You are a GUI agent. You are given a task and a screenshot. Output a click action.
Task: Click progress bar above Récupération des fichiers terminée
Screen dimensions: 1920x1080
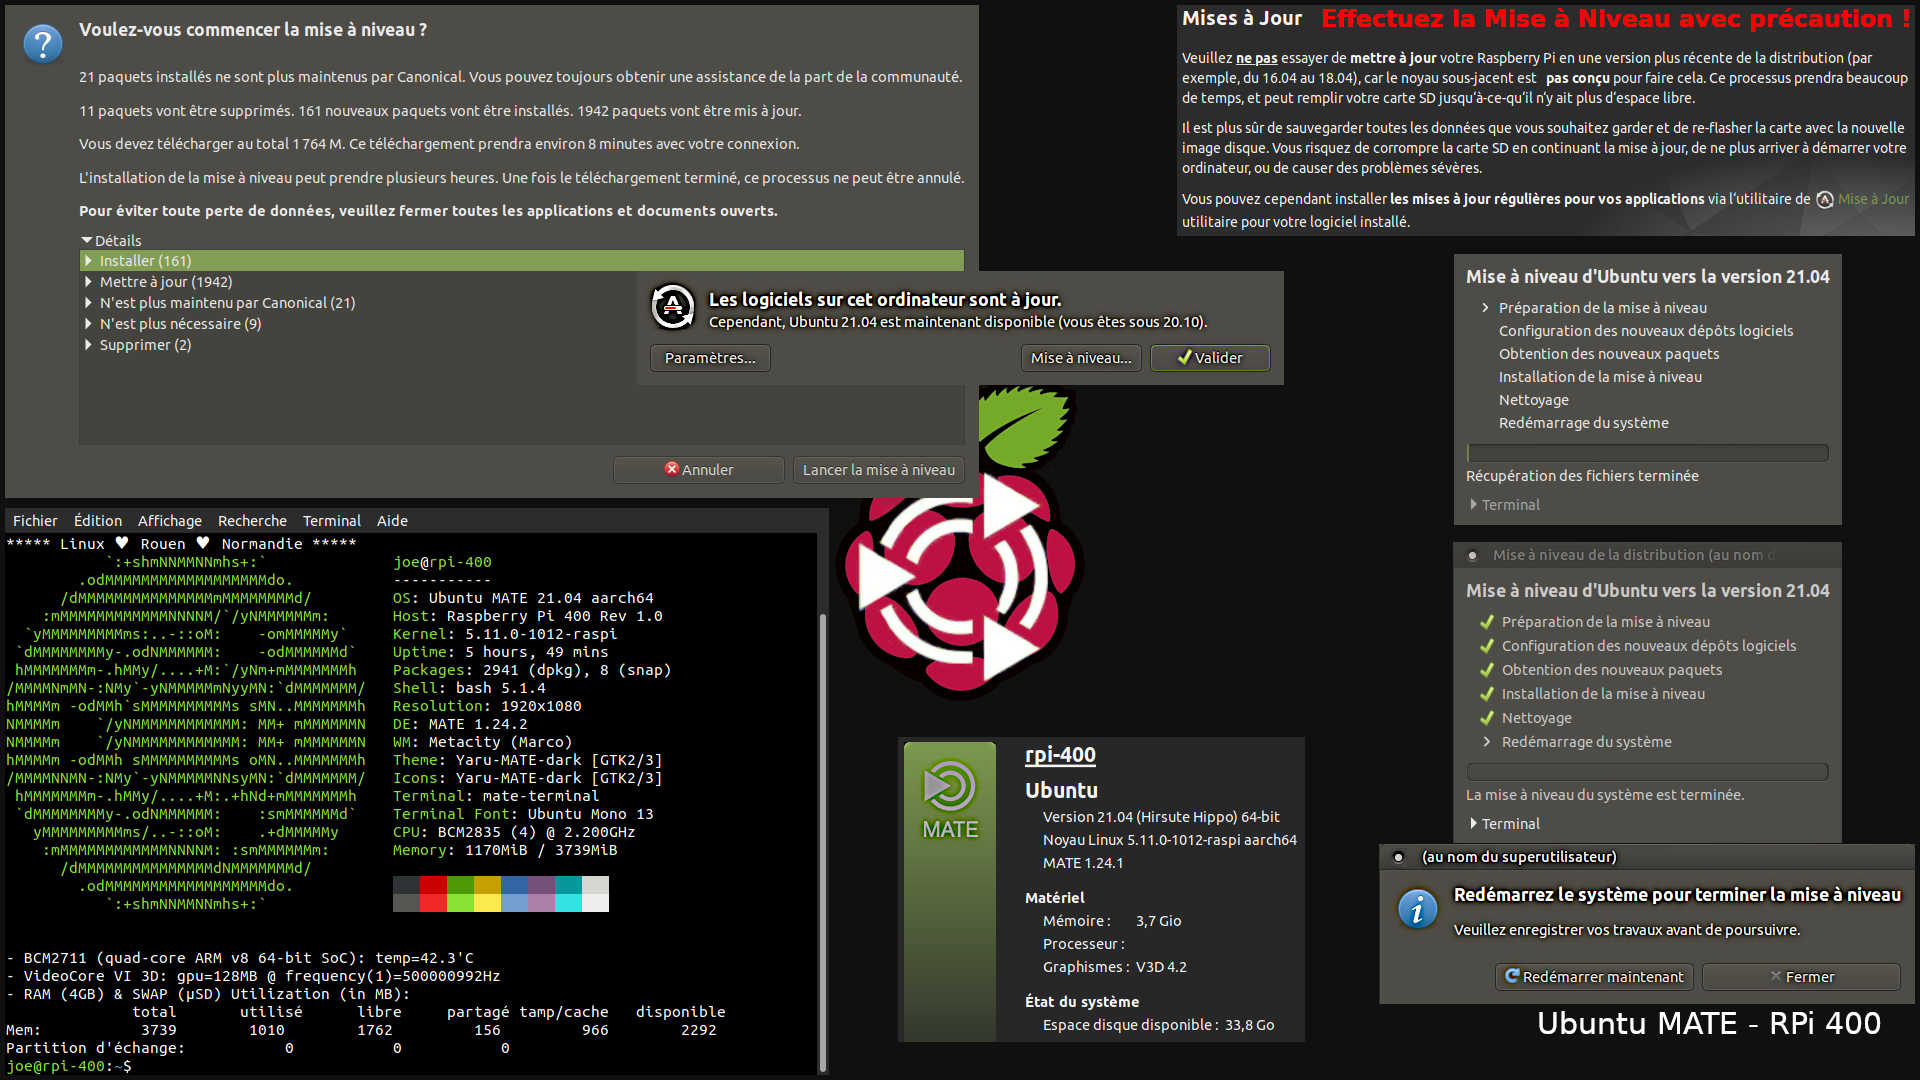(1647, 453)
